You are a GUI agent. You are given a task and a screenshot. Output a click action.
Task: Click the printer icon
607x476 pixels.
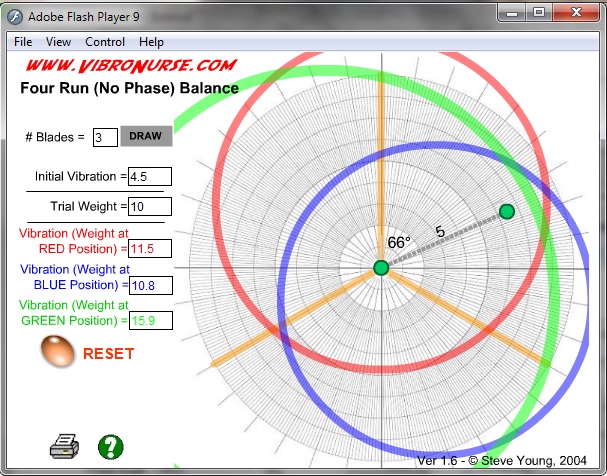point(64,447)
